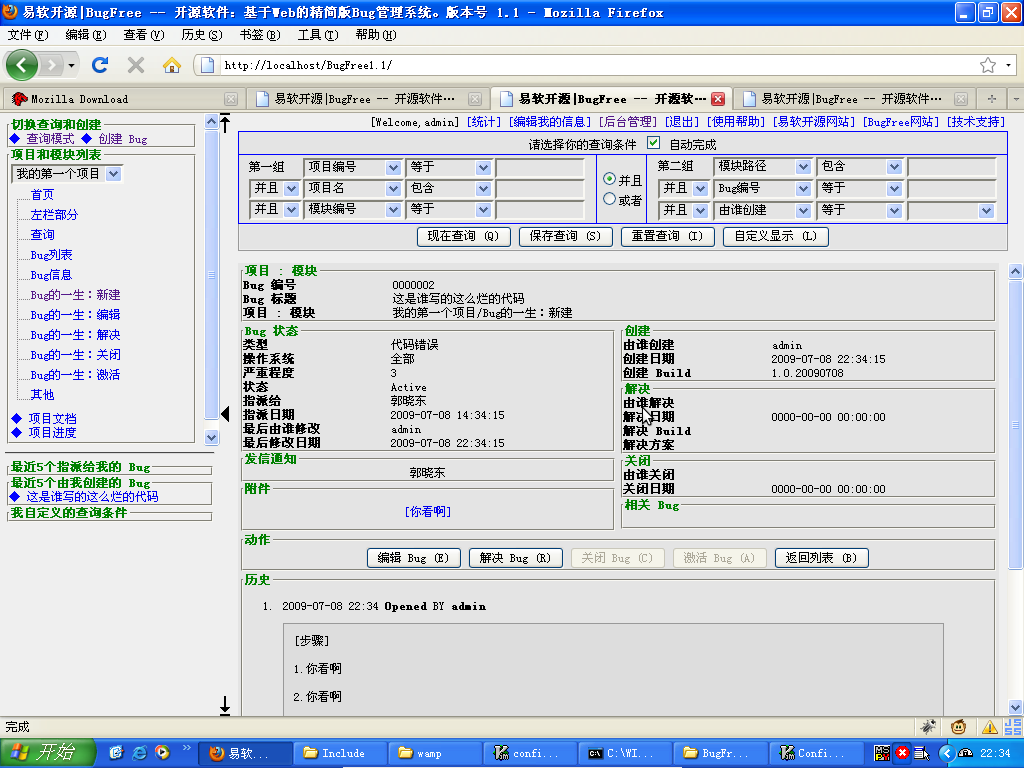Click the monkey face status bar icon
This screenshot has width=1024, height=768.
tap(958, 726)
